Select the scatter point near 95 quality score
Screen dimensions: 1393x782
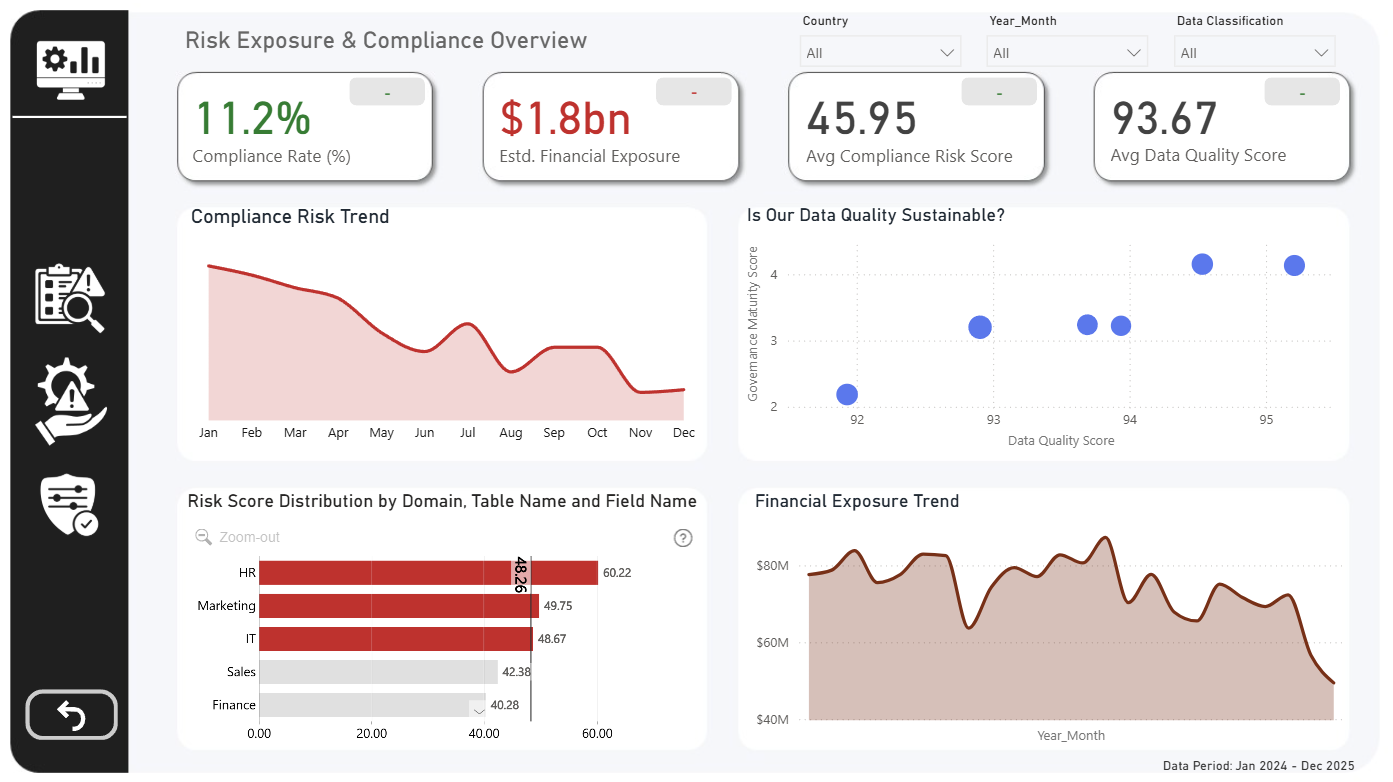click(x=1294, y=265)
